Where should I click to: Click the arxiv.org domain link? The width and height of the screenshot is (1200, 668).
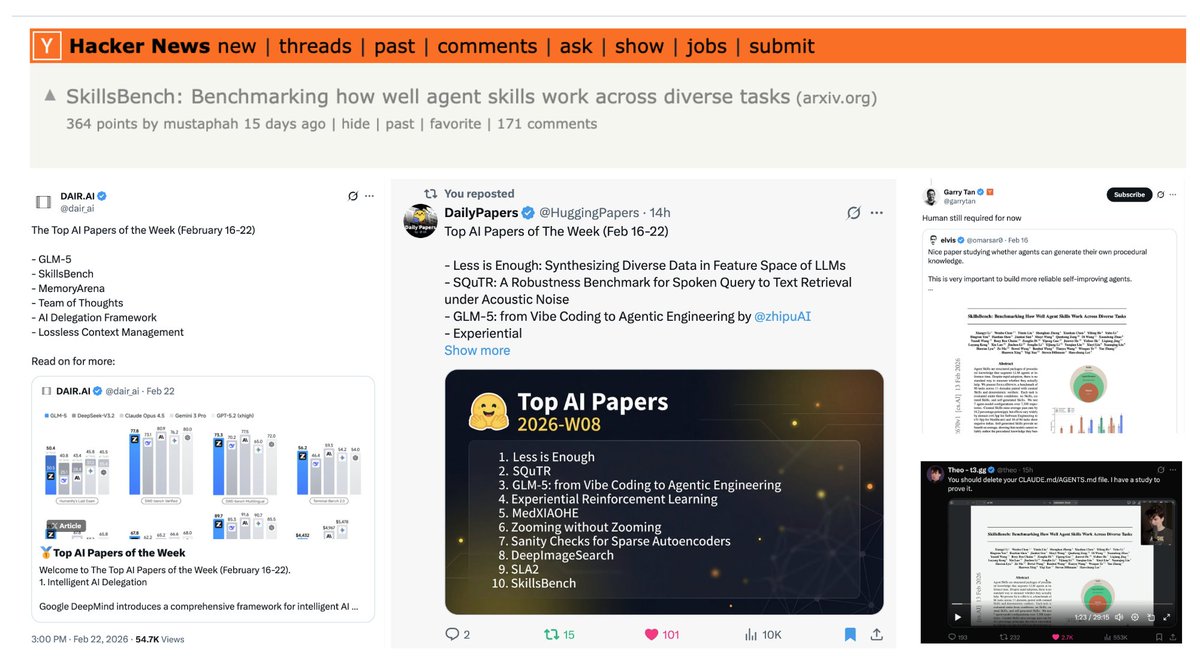837,98
